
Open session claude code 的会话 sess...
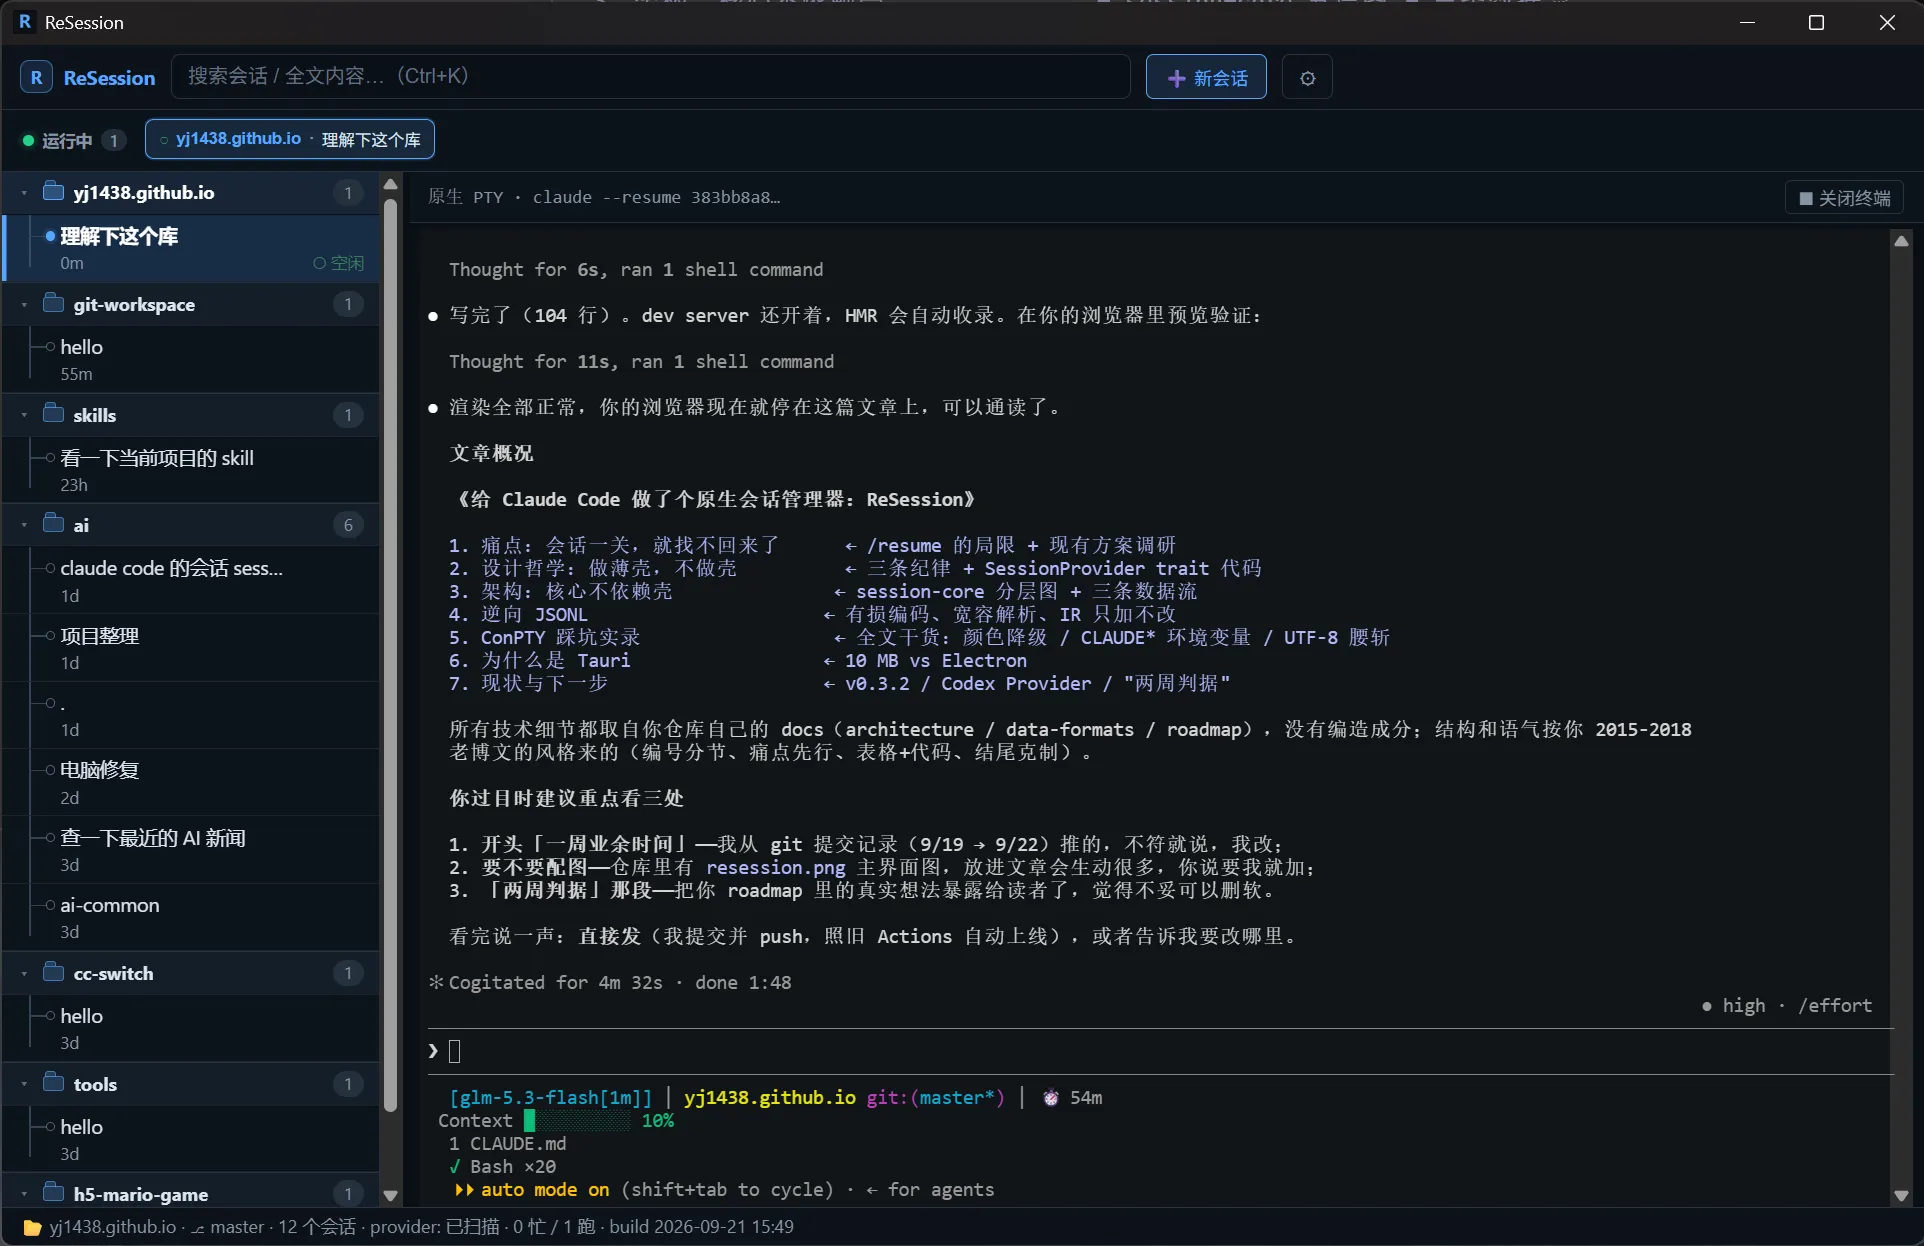192,580
